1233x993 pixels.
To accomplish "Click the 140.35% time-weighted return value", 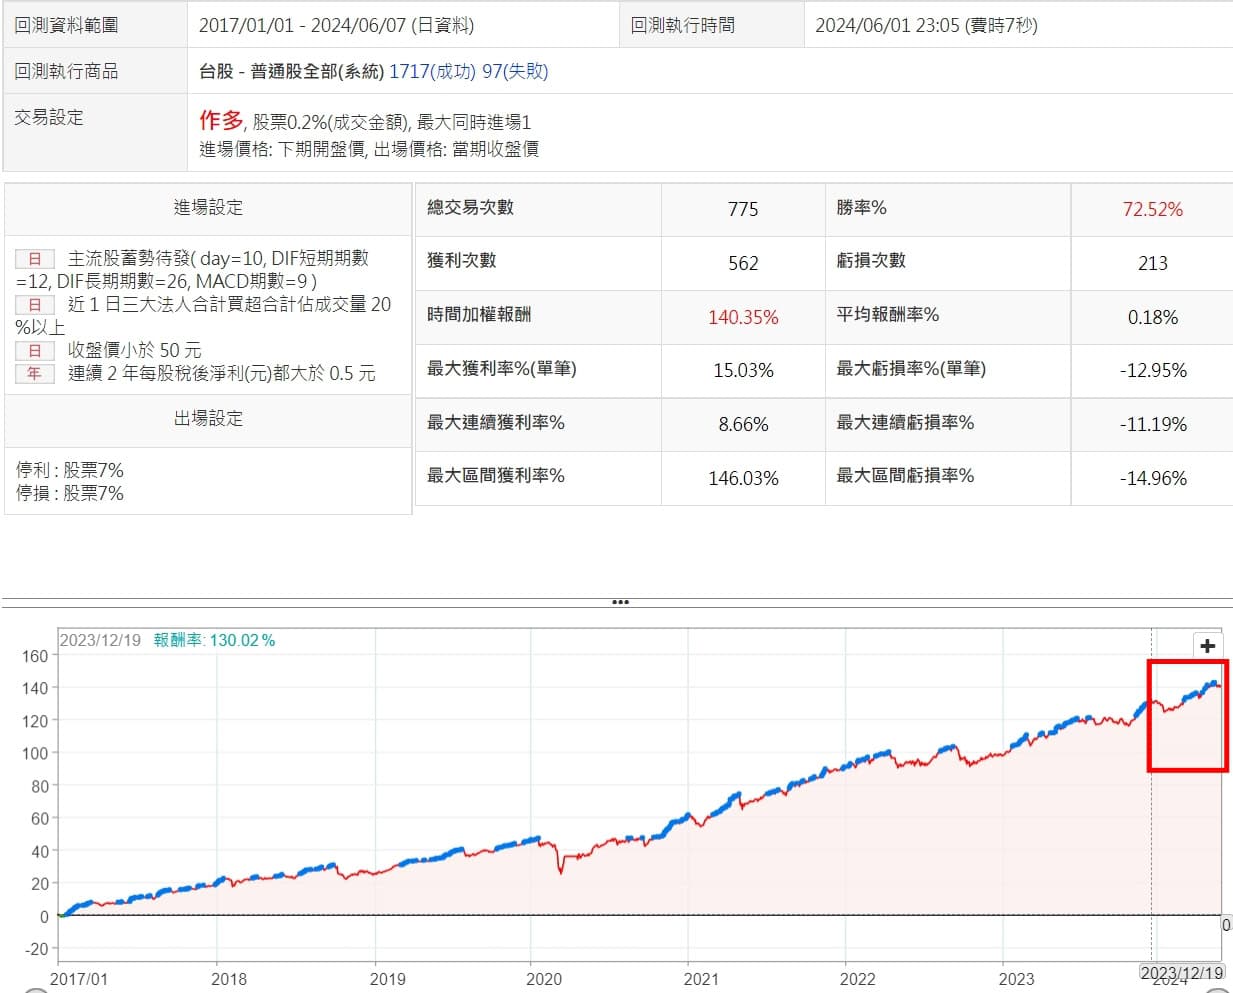I will pos(743,317).
